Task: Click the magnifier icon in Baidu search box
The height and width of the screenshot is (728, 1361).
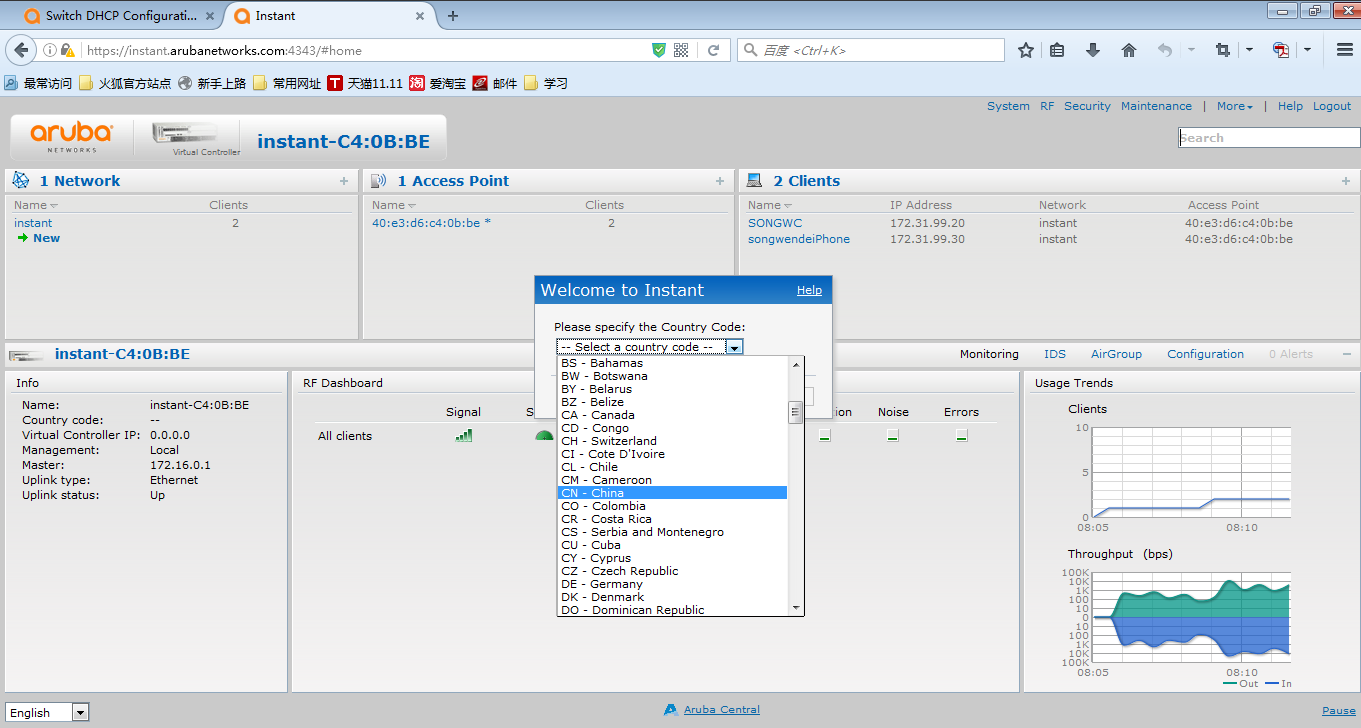Action: (x=750, y=50)
